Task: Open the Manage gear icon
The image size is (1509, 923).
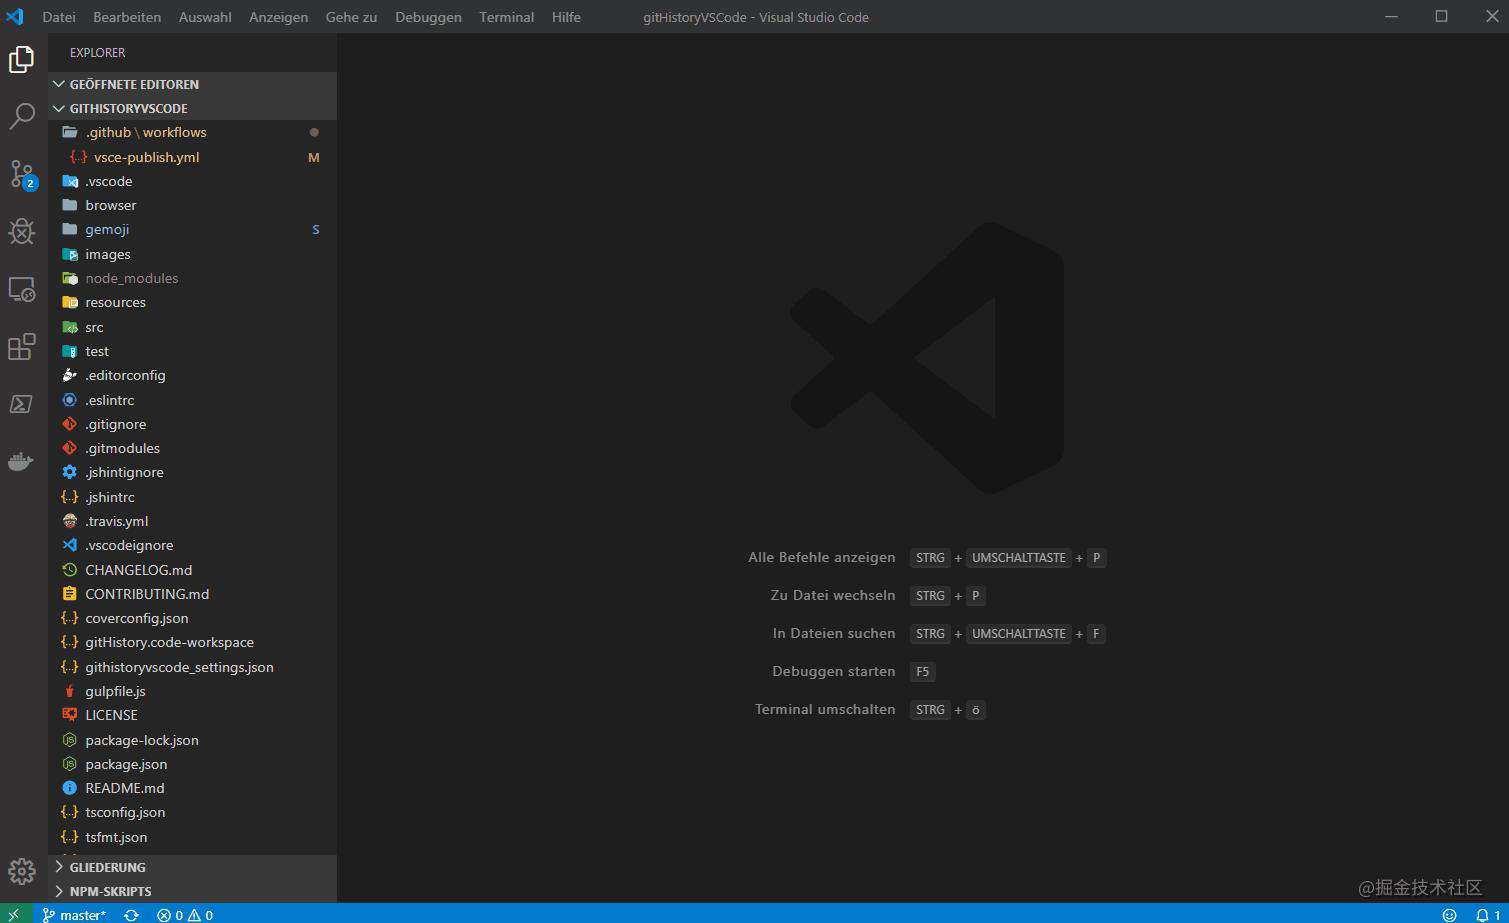Action: tap(21, 871)
